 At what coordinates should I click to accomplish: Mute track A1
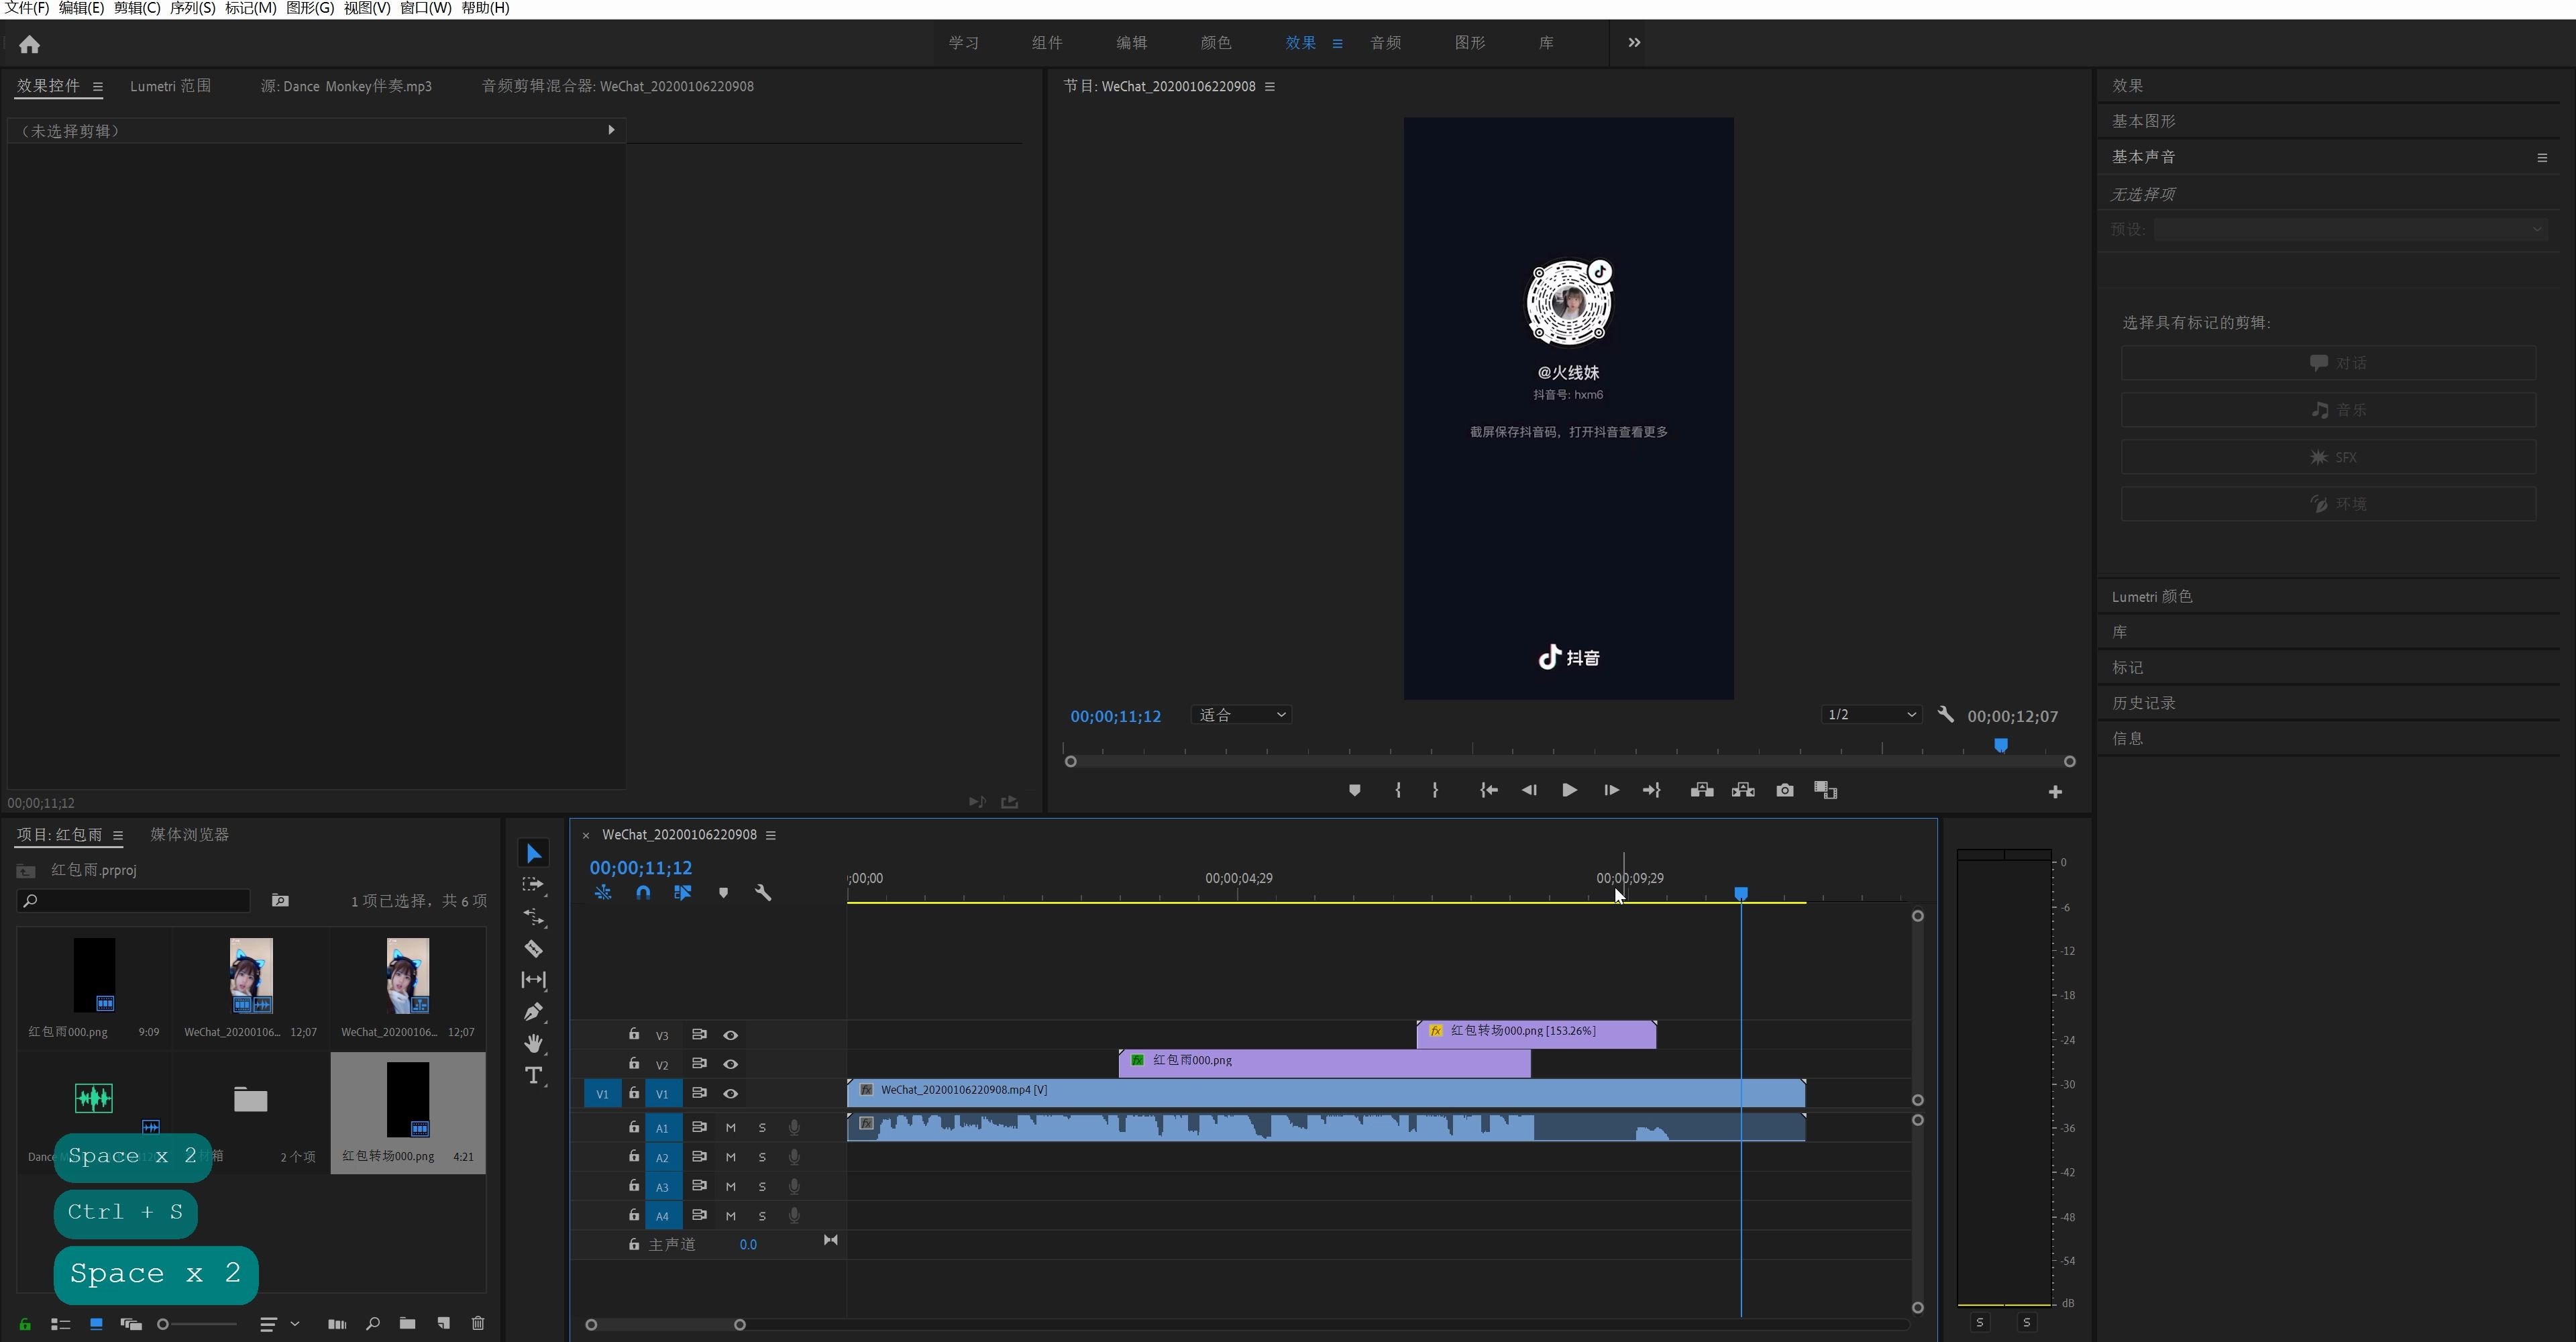point(730,1127)
